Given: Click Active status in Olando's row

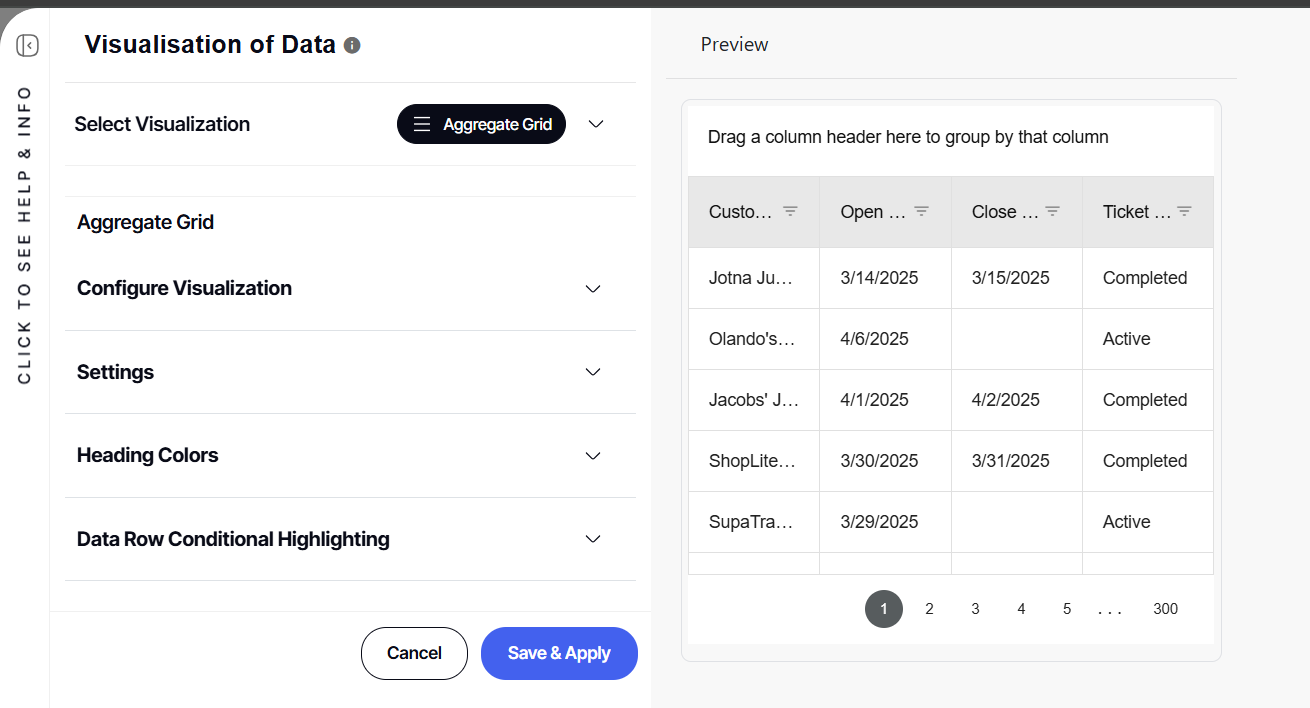Looking at the screenshot, I should coord(1148,339).
